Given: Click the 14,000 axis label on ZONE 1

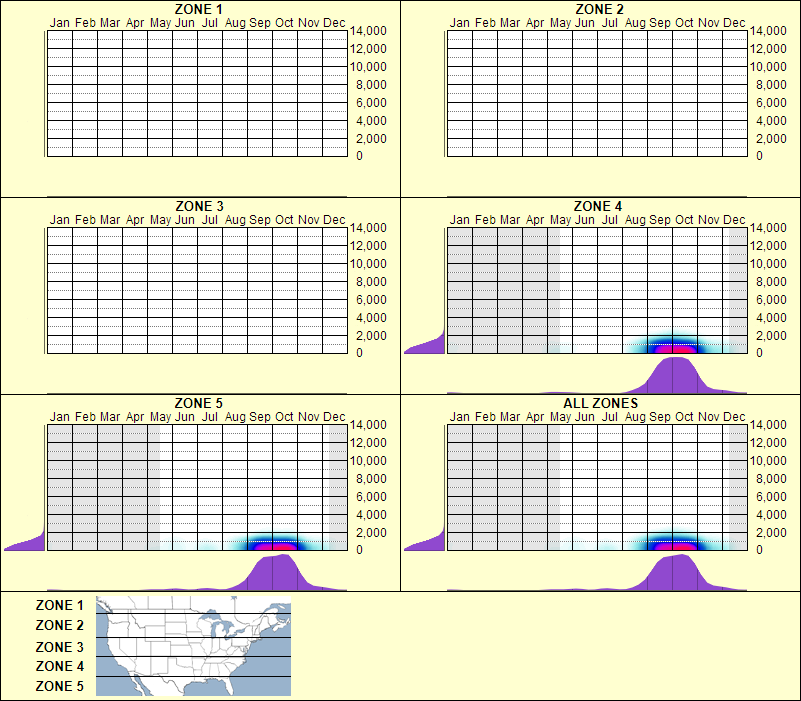Looking at the screenshot, I should 370,31.
